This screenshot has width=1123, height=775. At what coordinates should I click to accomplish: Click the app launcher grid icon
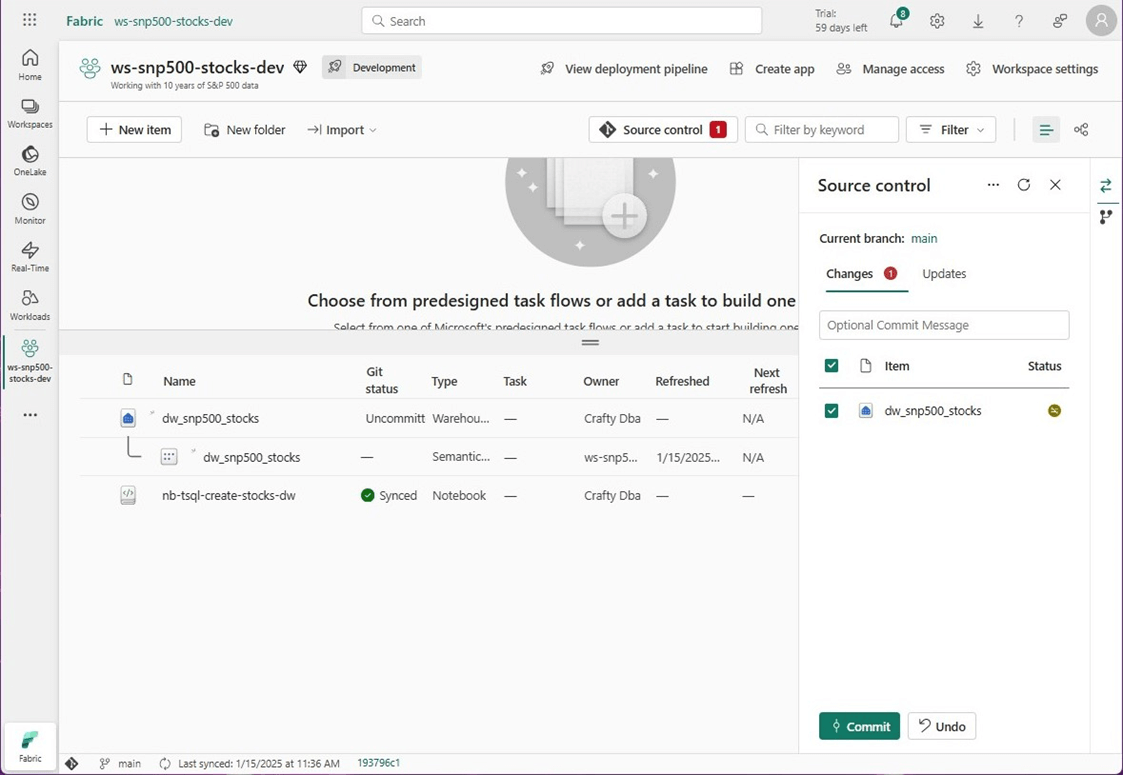(30, 20)
